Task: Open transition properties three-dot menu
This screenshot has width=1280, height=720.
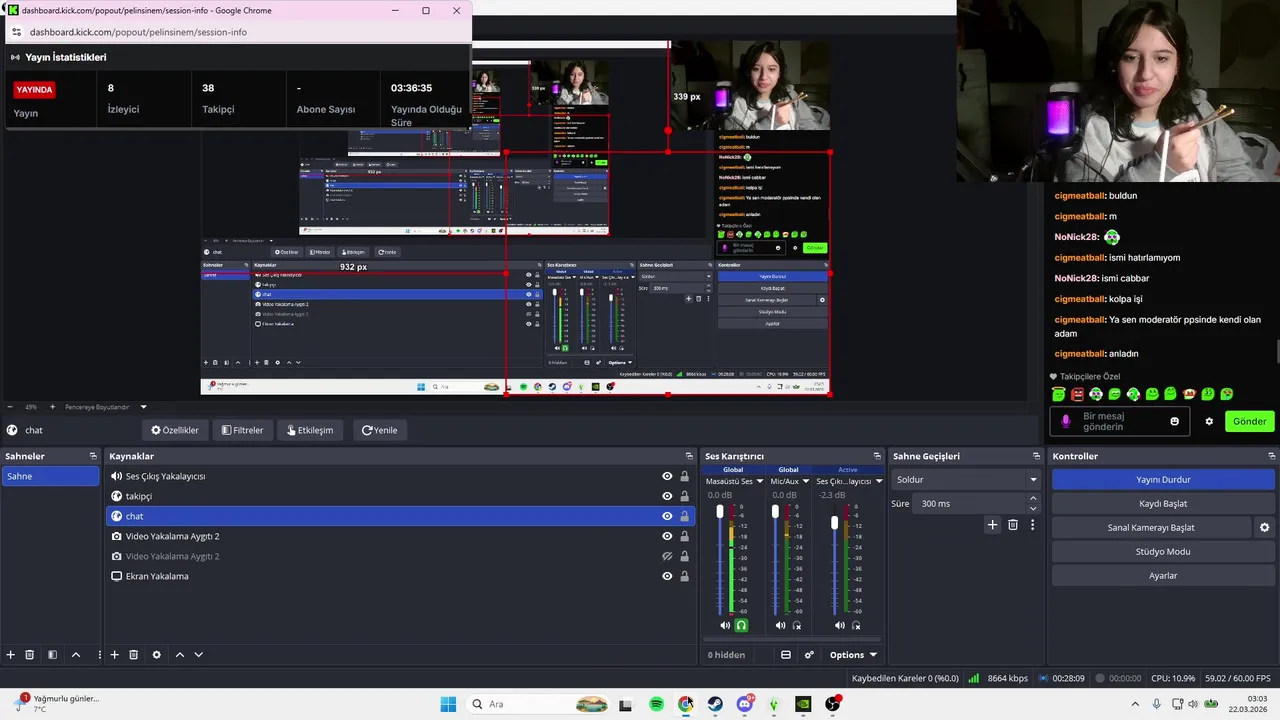Action: coord(1032,524)
